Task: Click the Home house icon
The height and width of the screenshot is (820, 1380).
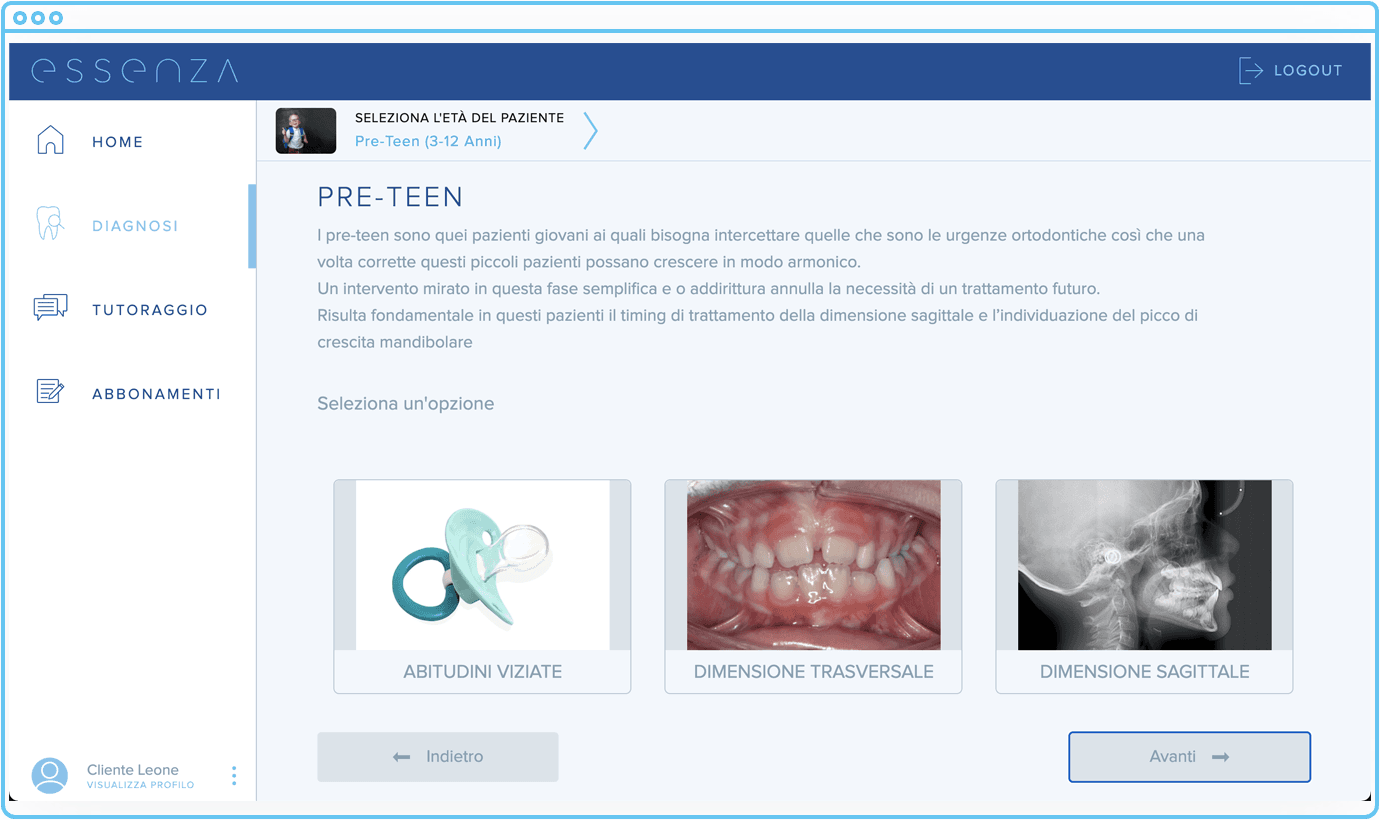Action: click(50, 141)
